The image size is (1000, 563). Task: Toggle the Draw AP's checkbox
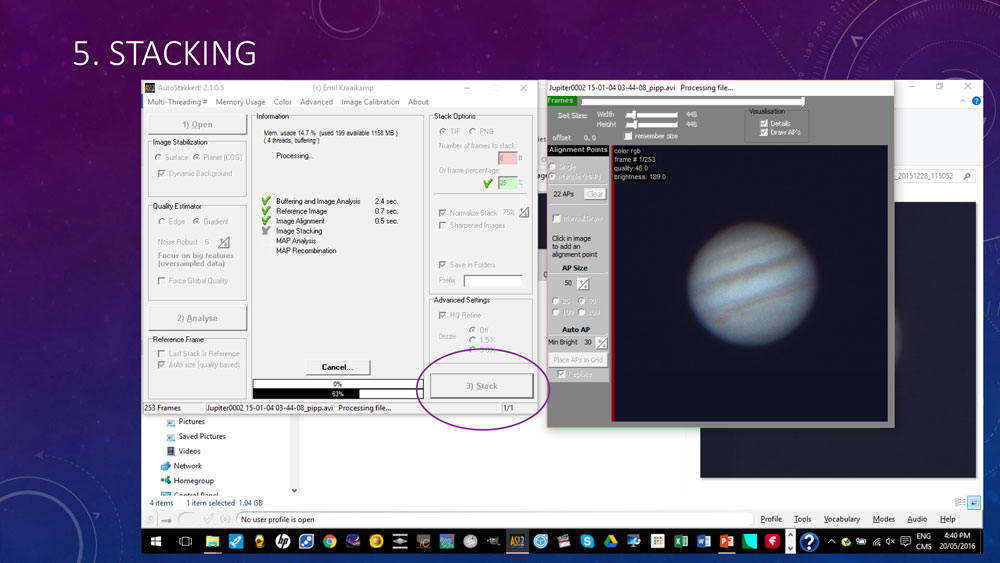(x=763, y=132)
